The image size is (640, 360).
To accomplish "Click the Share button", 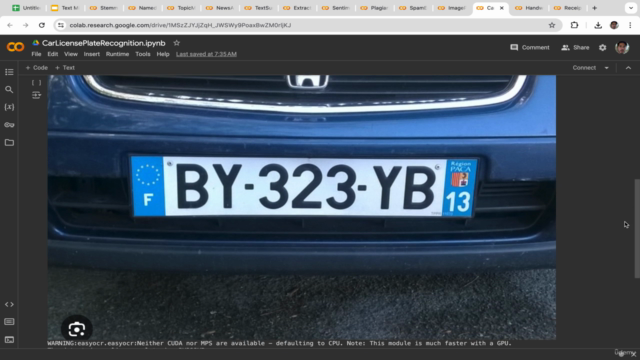I will point(575,47).
